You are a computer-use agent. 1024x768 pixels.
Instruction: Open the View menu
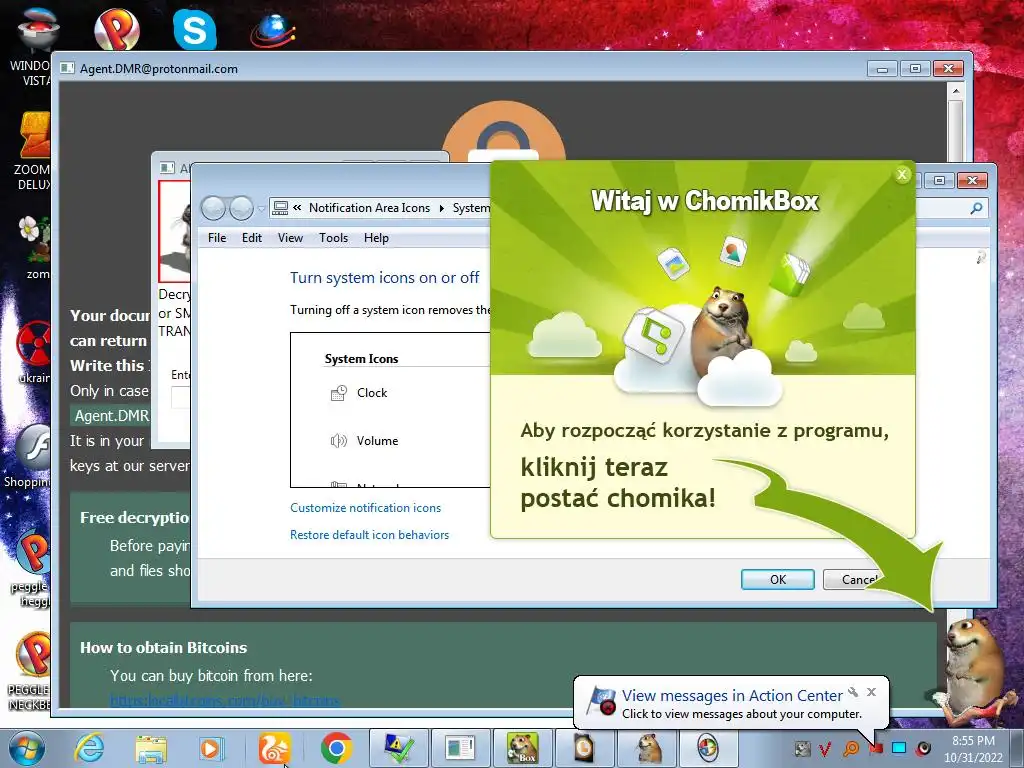[290, 238]
